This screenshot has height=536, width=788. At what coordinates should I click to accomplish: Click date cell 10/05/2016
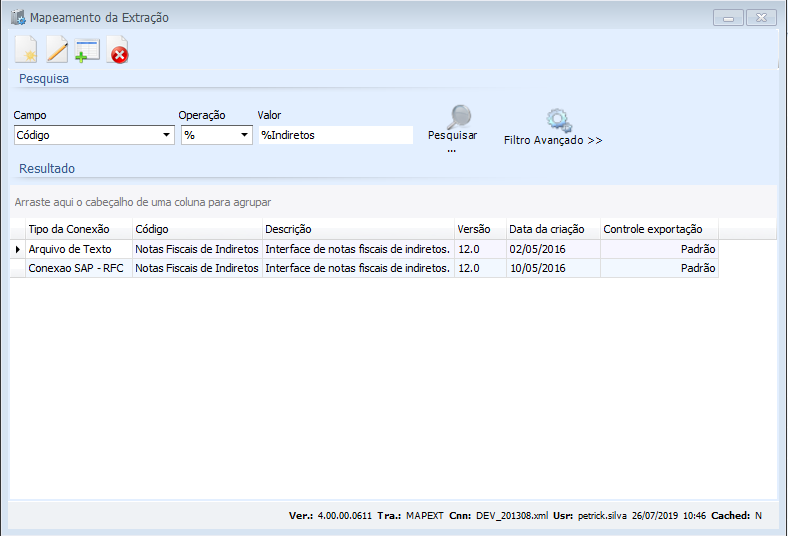pyautogui.click(x=553, y=268)
